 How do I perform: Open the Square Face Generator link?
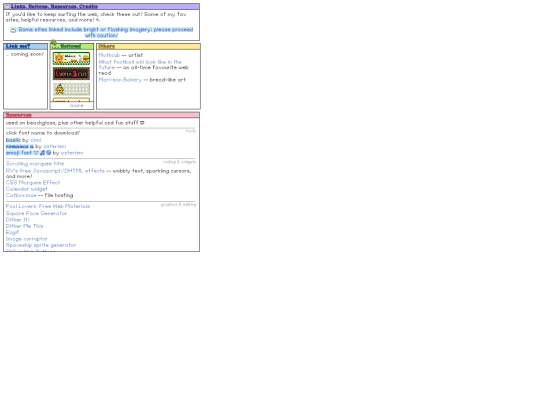coord(36,214)
